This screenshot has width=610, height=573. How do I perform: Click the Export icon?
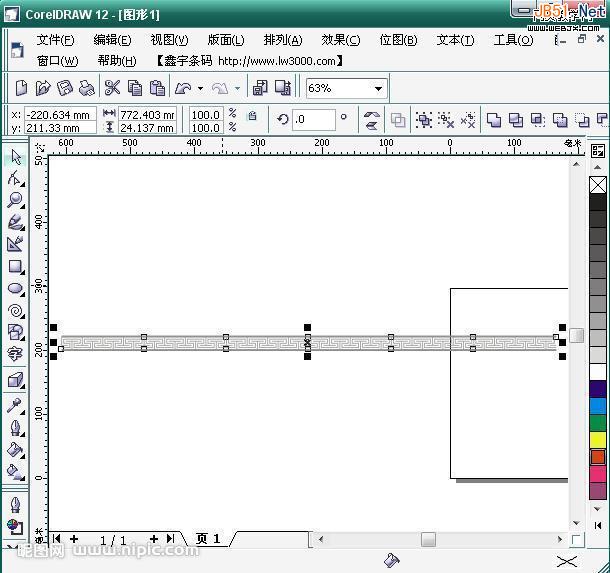pyautogui.click(x=283, y=88)
